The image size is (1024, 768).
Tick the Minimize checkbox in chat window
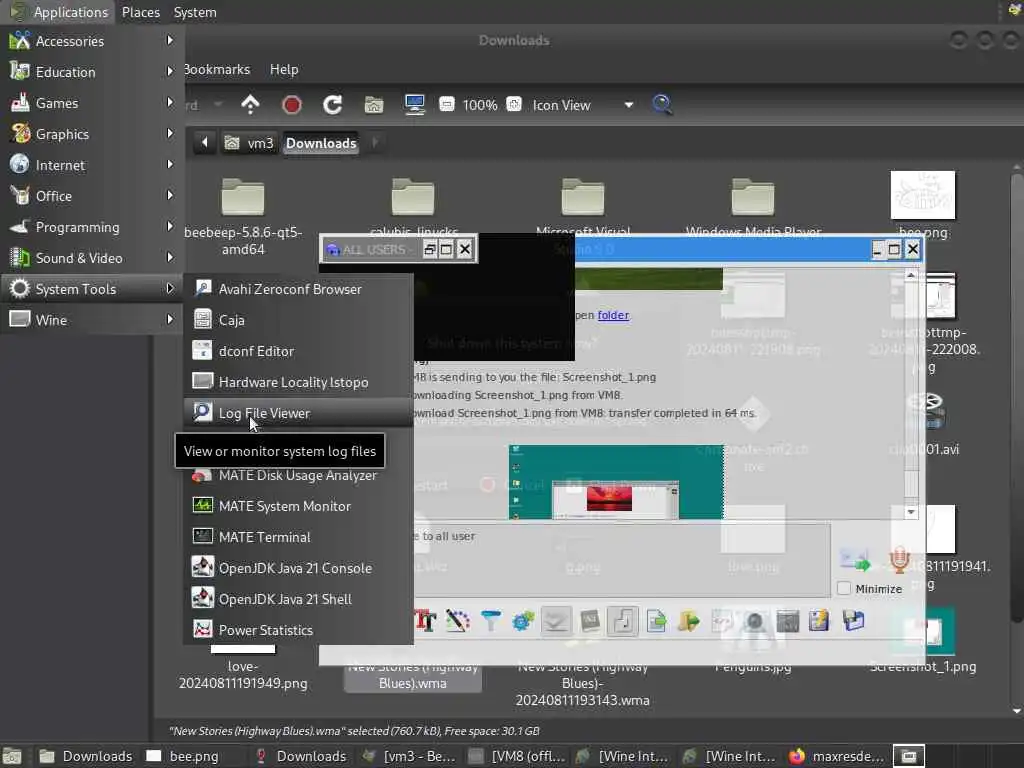click(844, 588)
